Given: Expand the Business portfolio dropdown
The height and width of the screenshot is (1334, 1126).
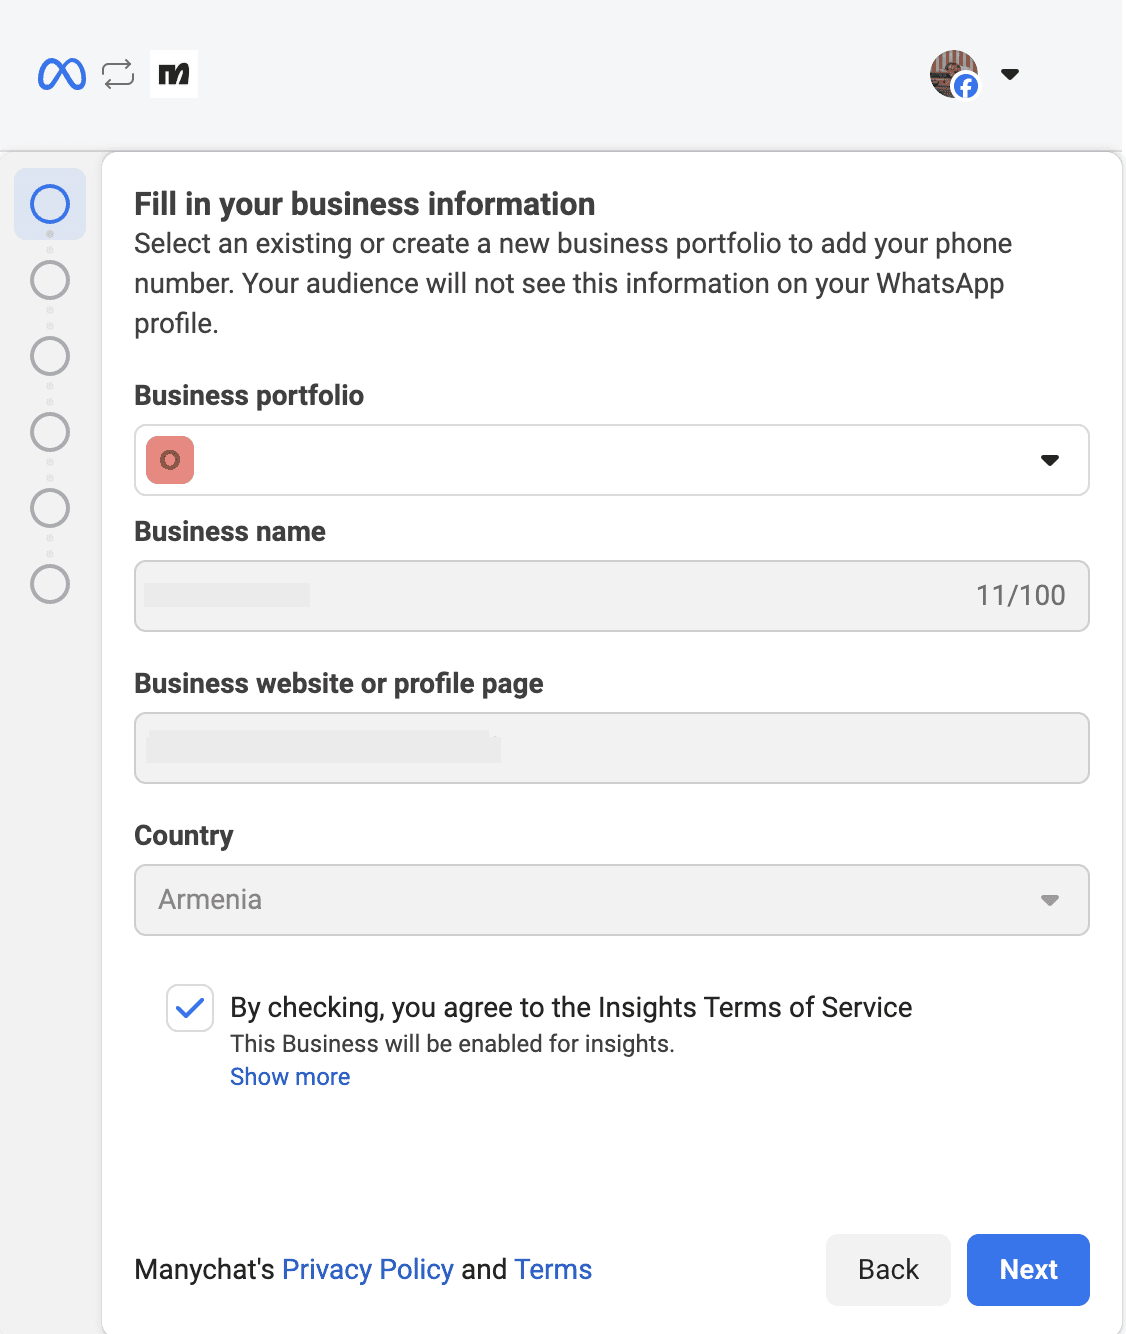Looking at the screenshot, I should (x=612, y=460).
